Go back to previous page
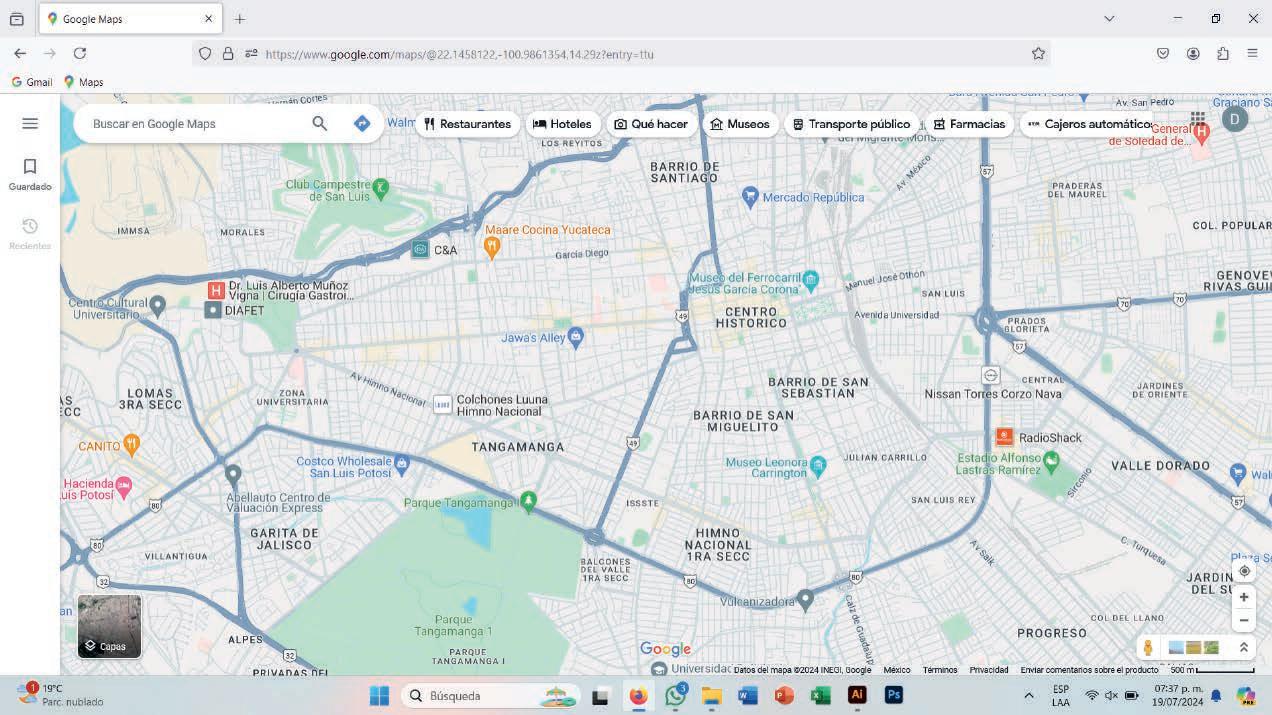The image size is (1272, 715). pos(20,53)
